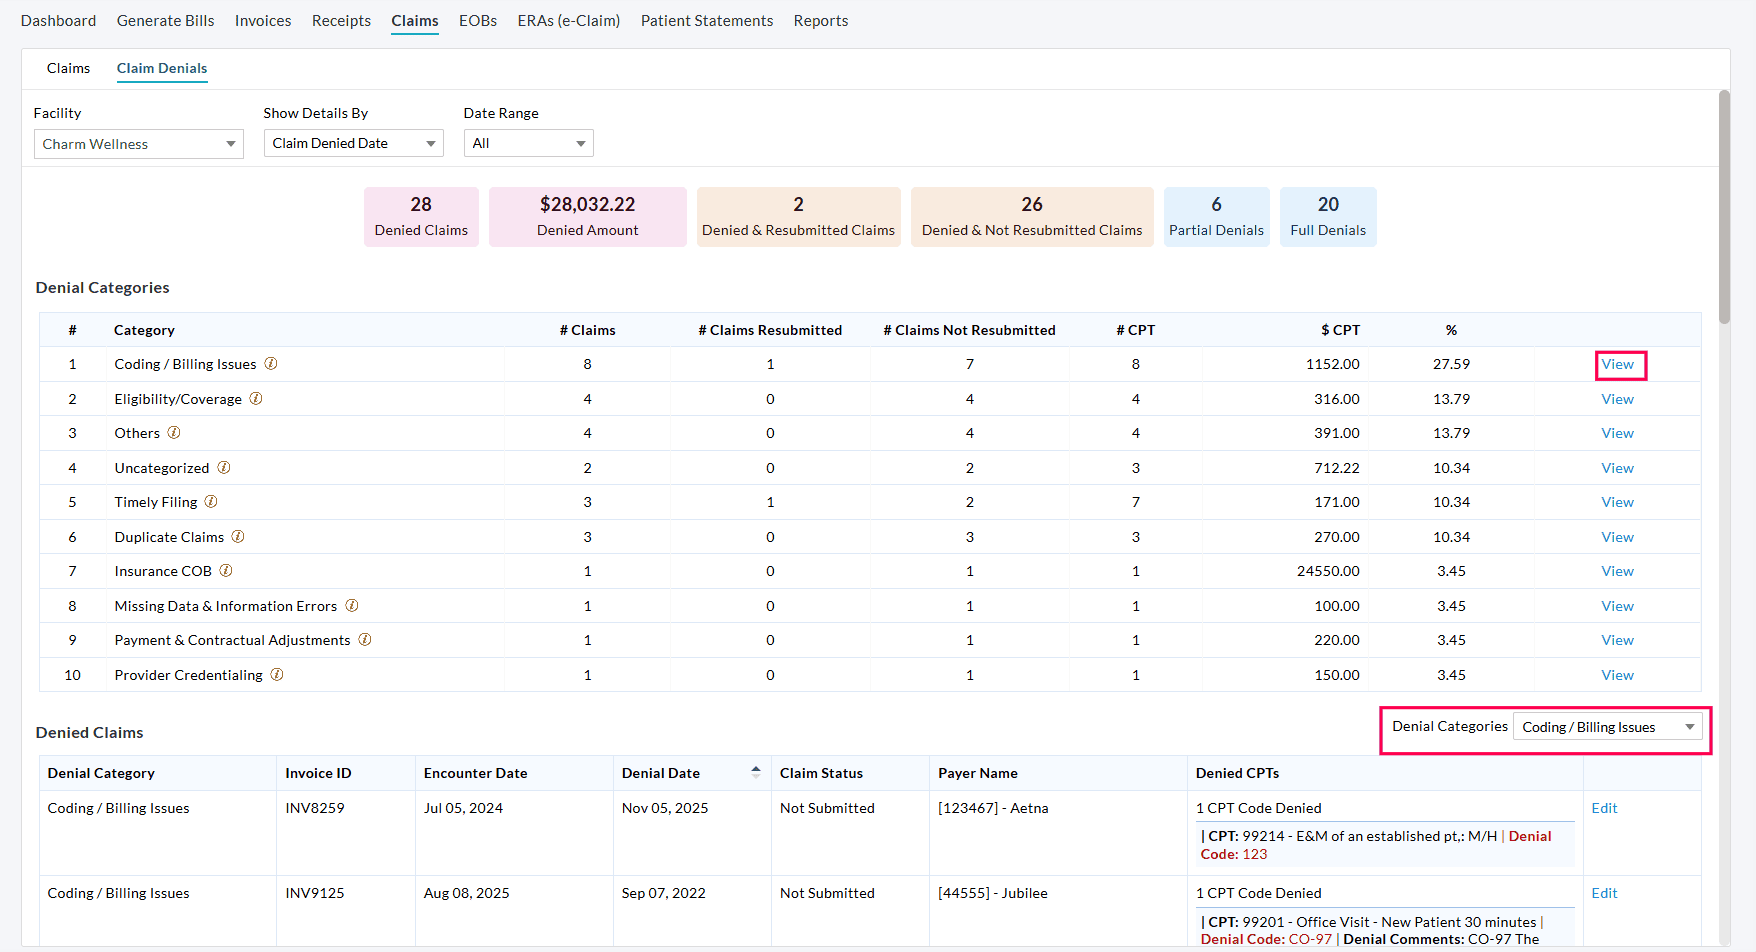Click the Full Denials summary card
This screenshot has height=952, width=1756.
coord(1327,216)
